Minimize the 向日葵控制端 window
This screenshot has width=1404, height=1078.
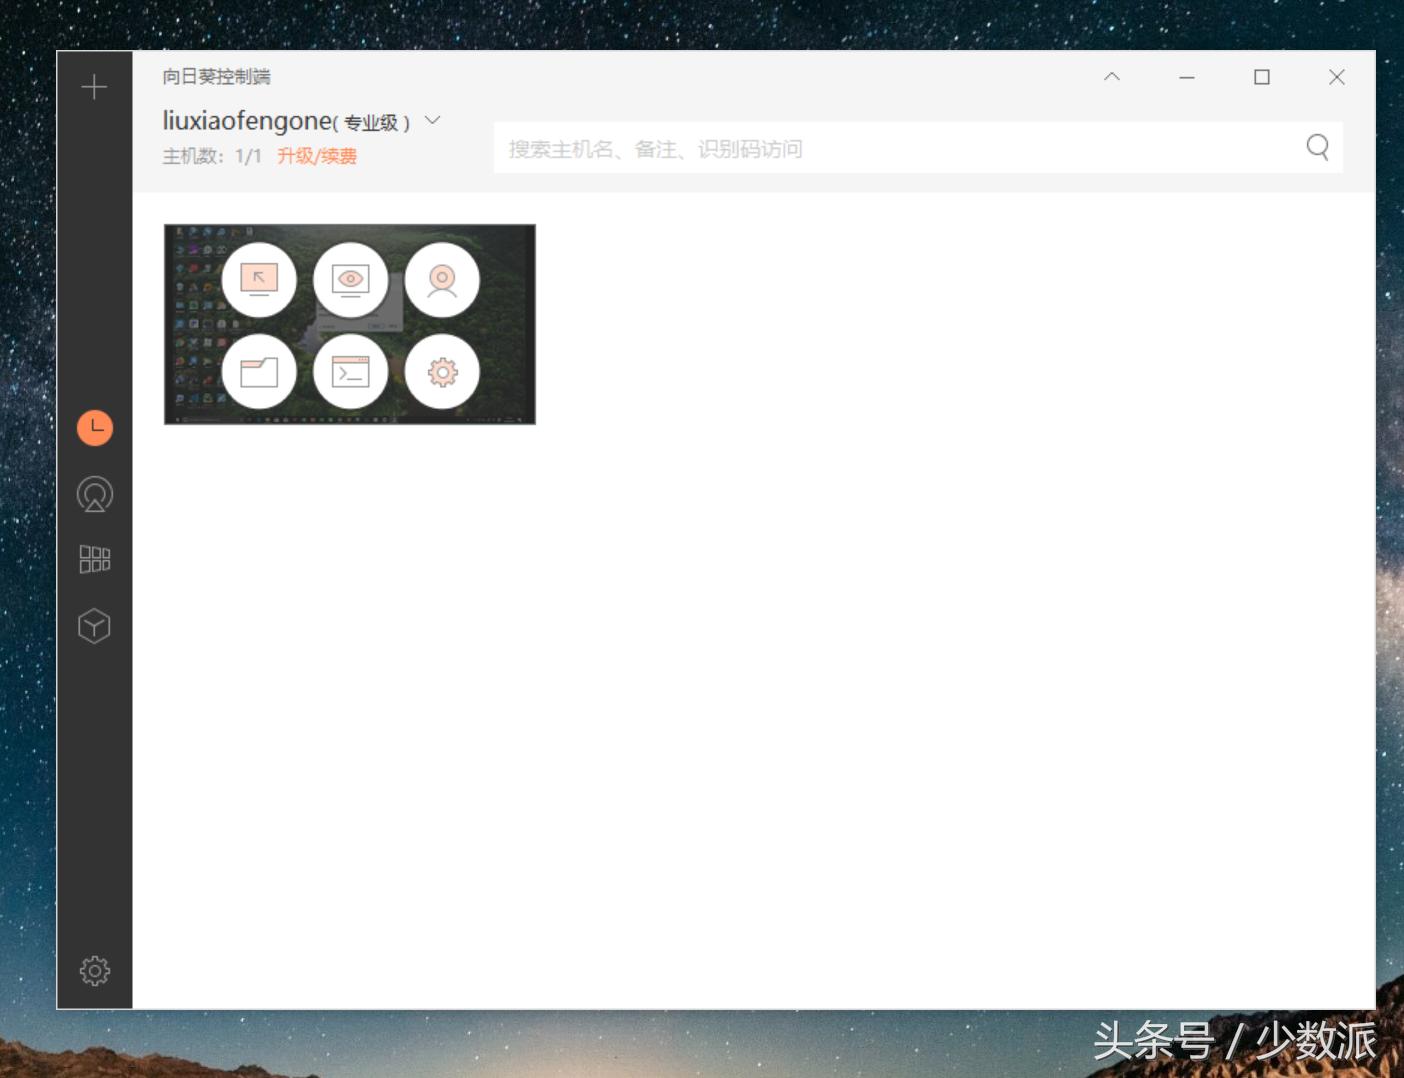click(x=1187, y=77)
